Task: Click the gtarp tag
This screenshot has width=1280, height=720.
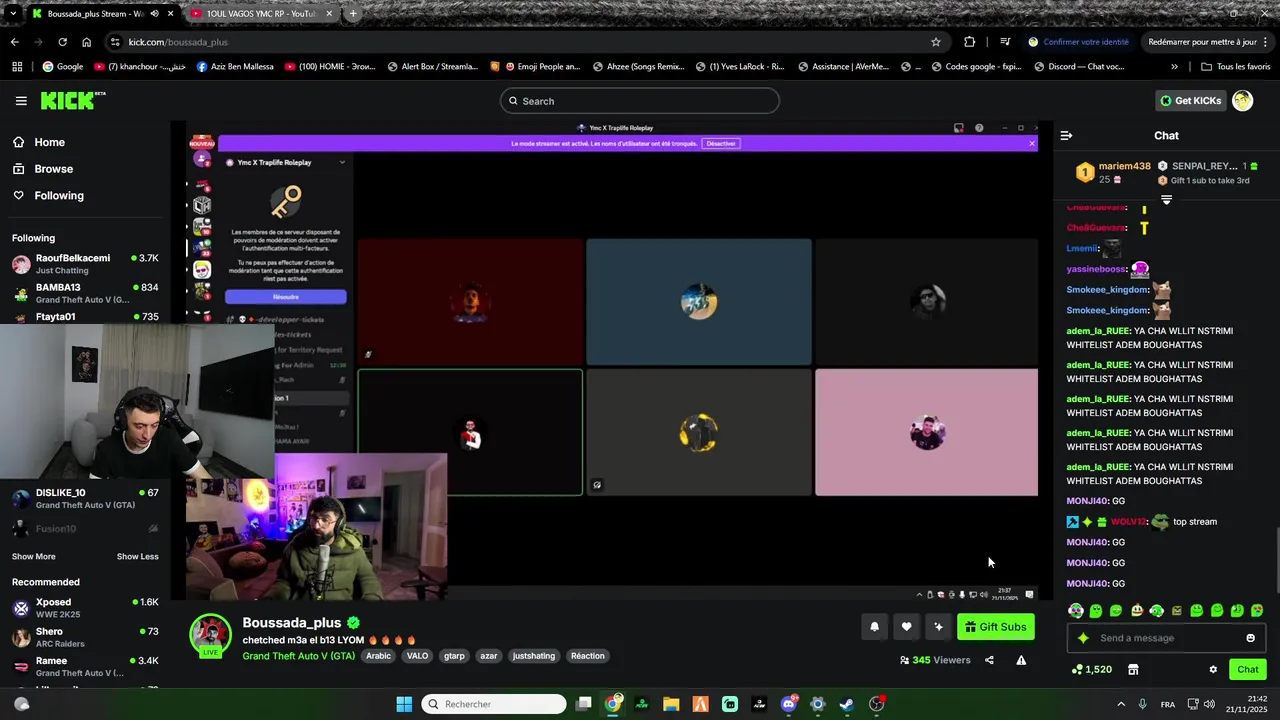Action: [x=454, y=656]
